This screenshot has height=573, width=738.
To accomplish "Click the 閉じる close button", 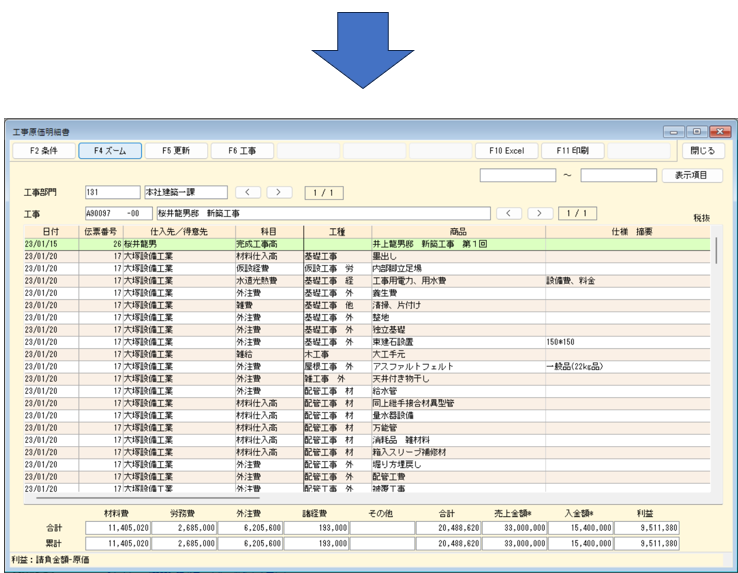I will coord(703,151).
